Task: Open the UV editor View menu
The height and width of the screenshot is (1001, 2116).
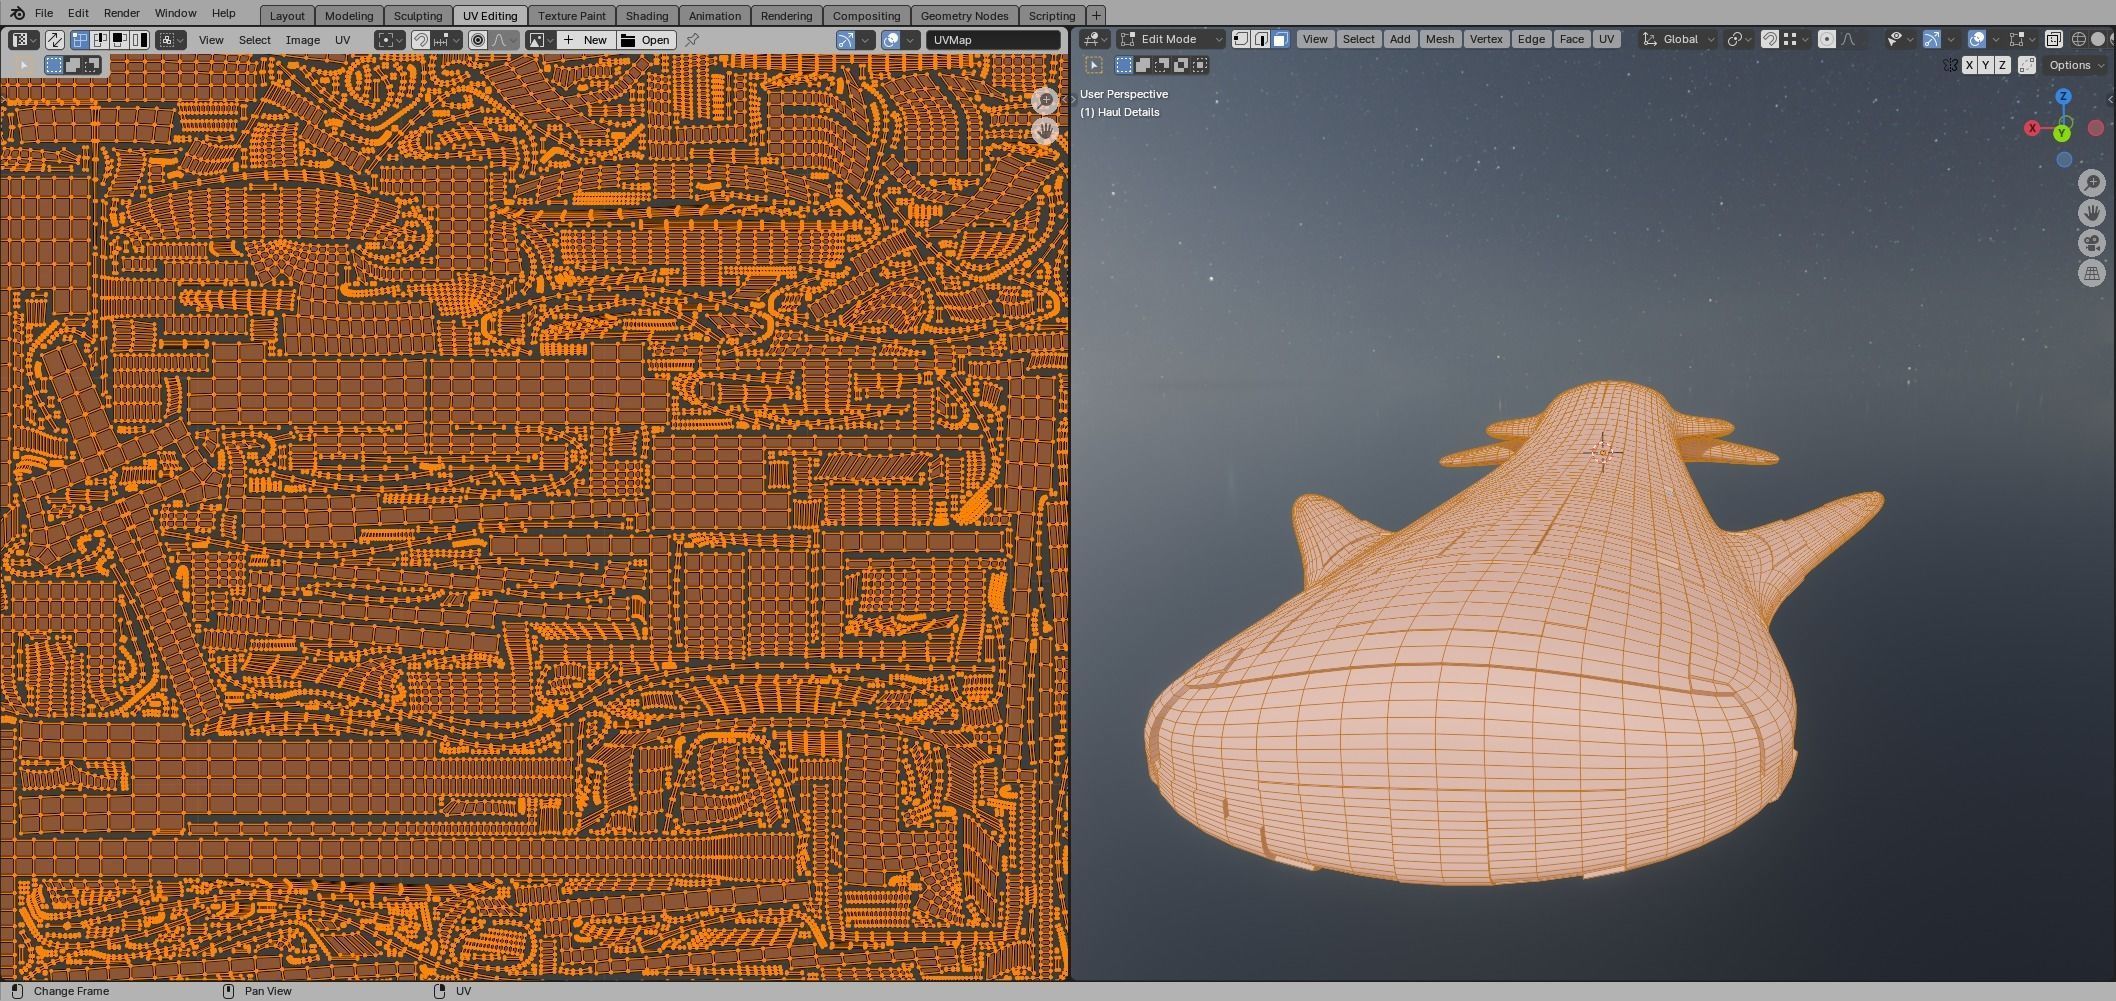Action: pos(211,40)
